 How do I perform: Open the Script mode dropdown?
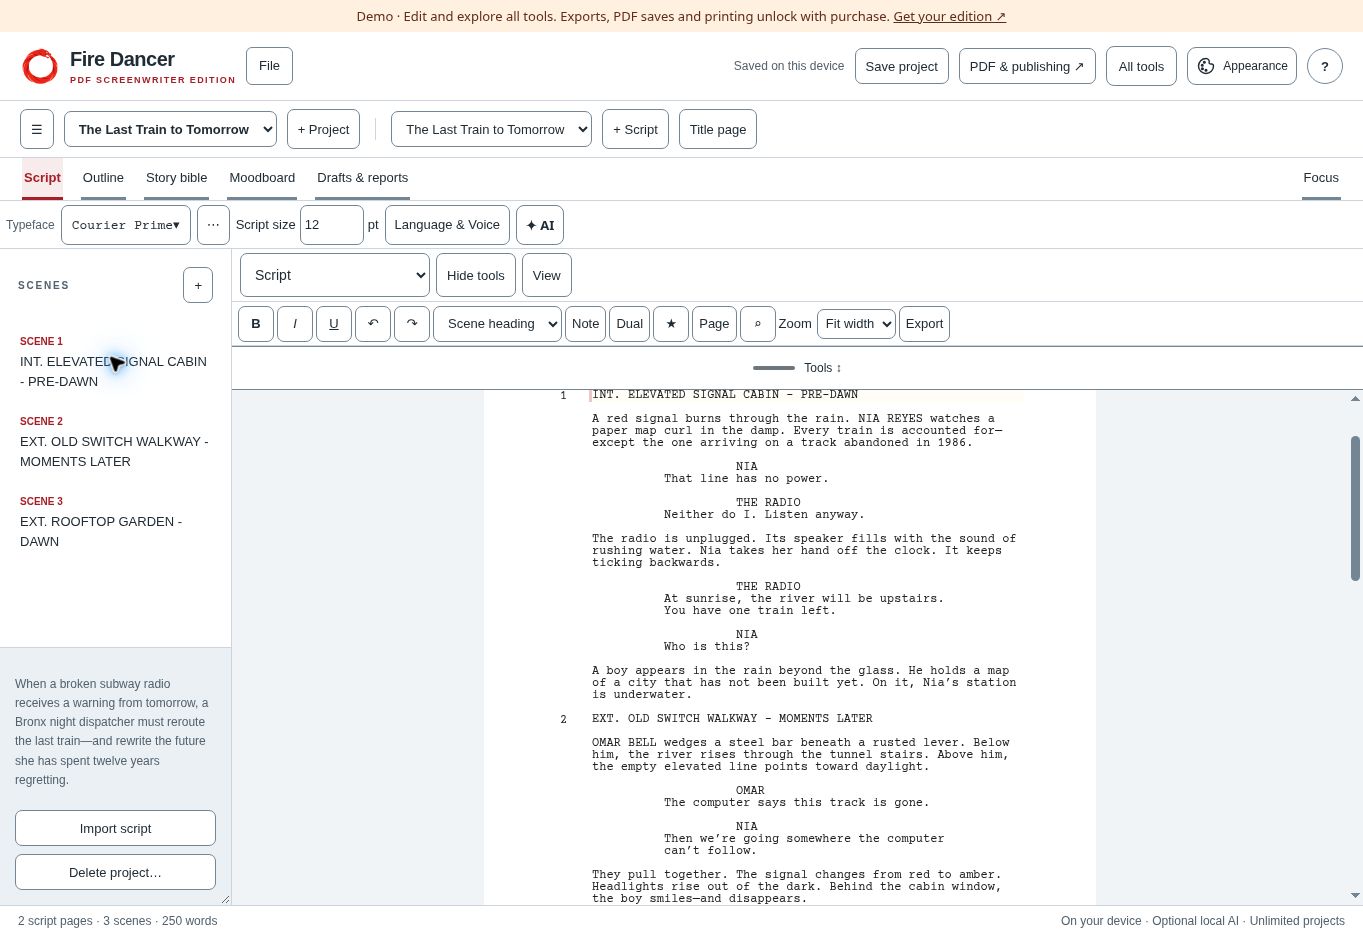tap(335, 275)
